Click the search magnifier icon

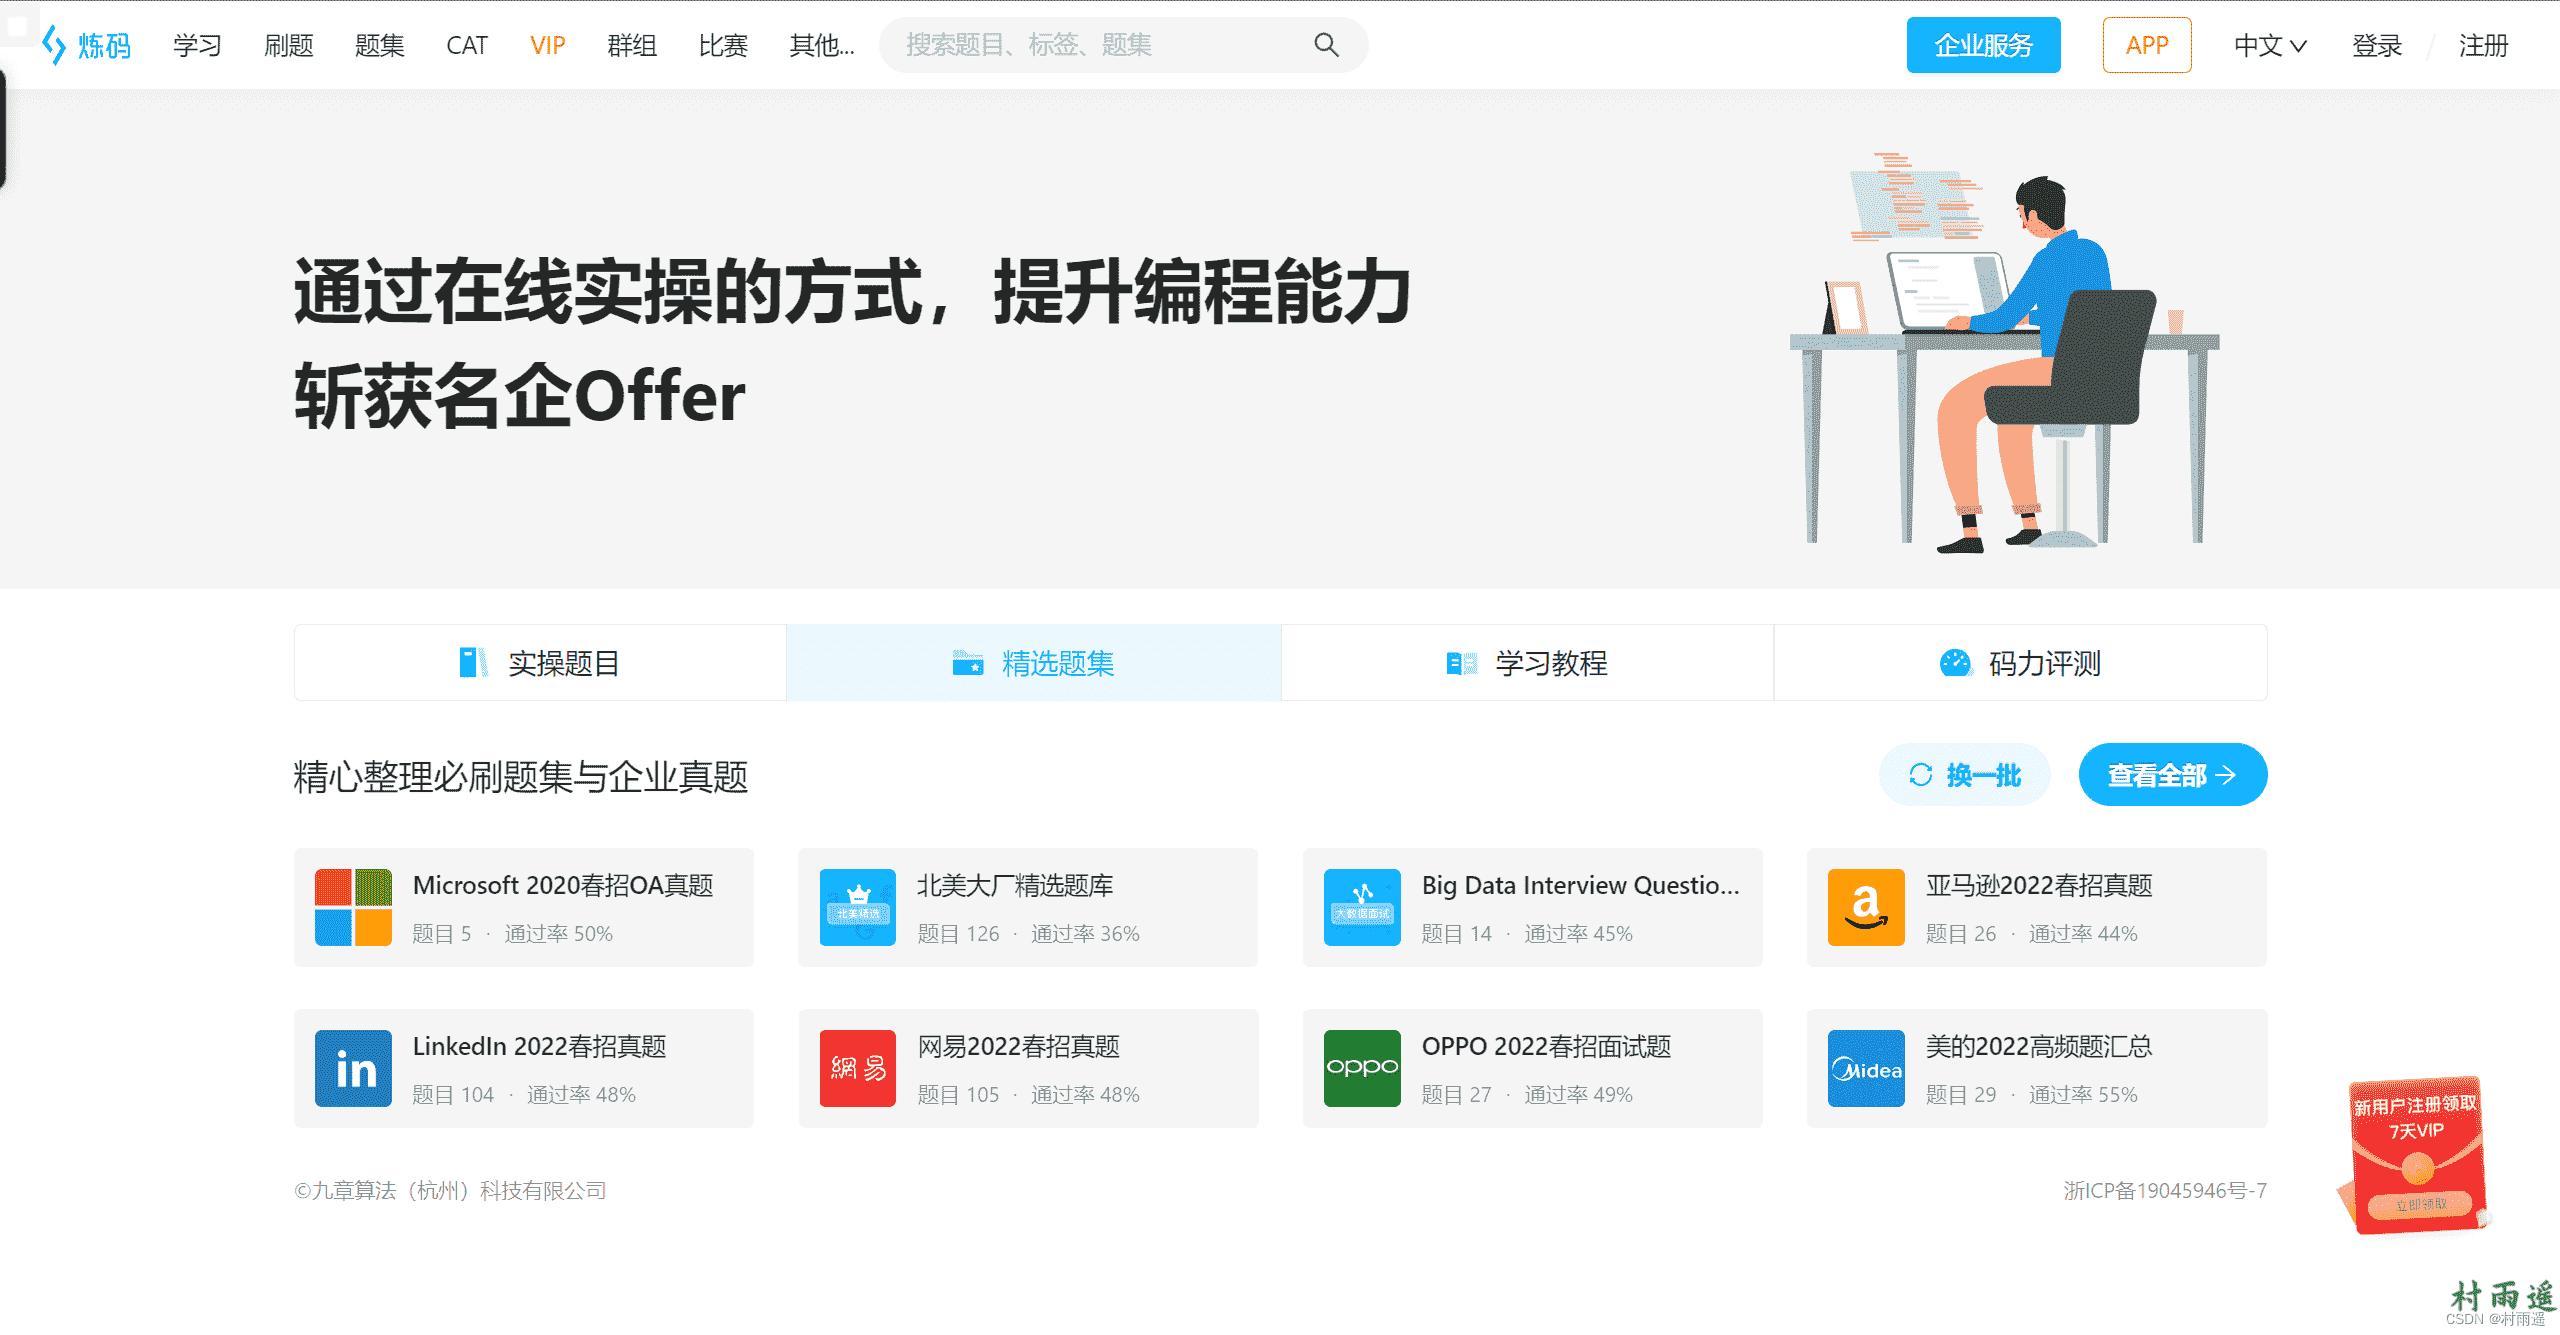(1326, 45)
